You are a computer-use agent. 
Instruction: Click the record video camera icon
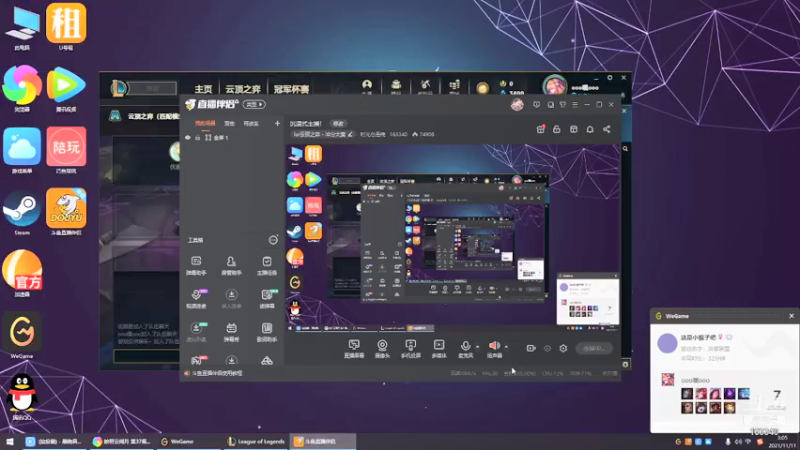tap(531, 348)
